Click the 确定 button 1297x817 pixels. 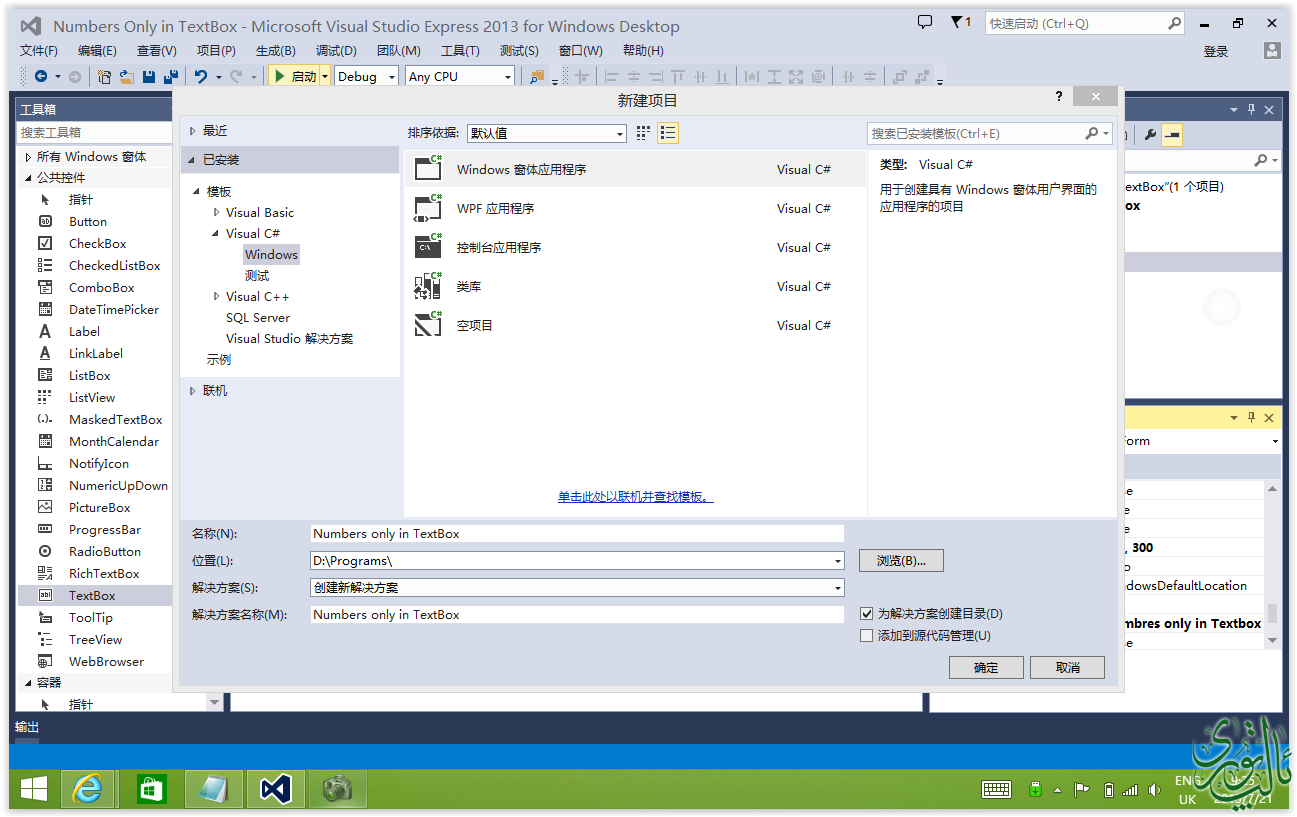[x=986, y=667]
